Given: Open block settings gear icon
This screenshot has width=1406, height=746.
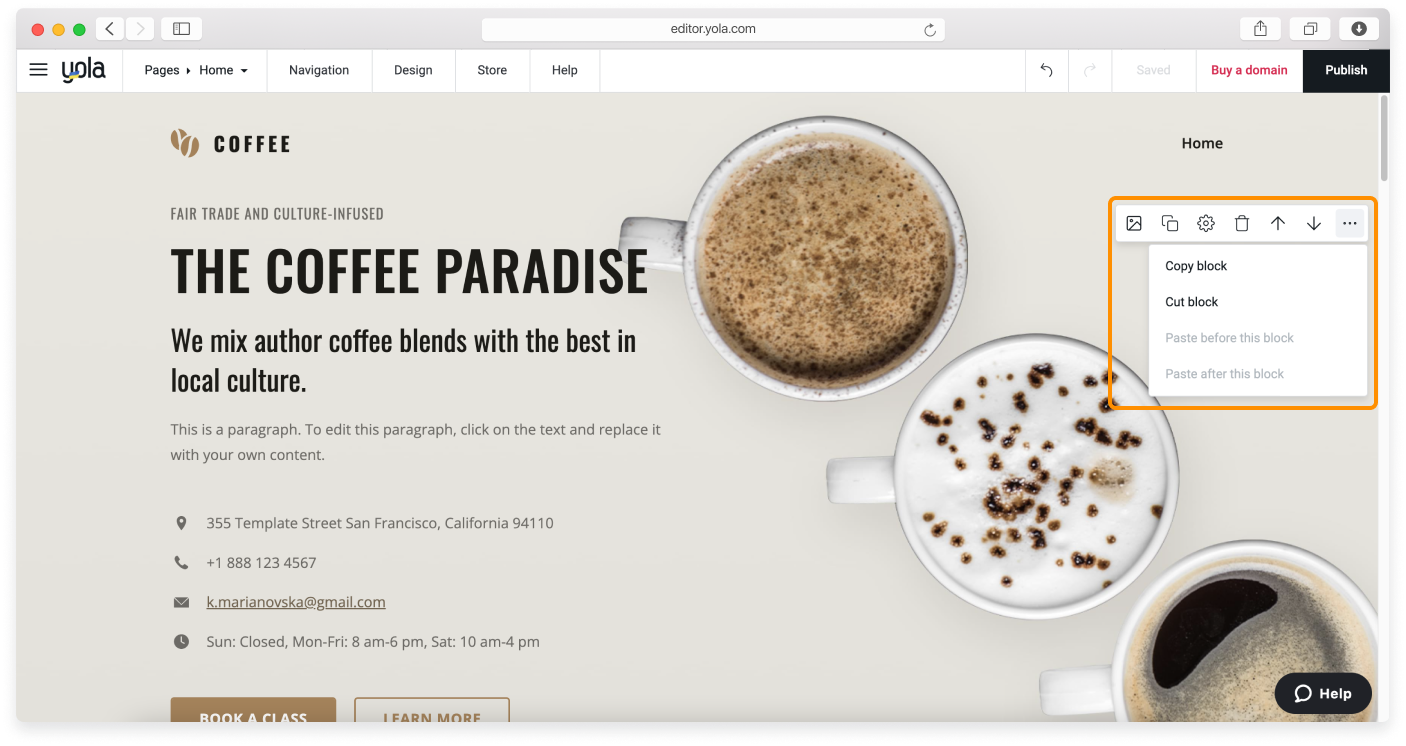Looking at the screenshot, I should pyautogui.click(x=1206, y=223).
